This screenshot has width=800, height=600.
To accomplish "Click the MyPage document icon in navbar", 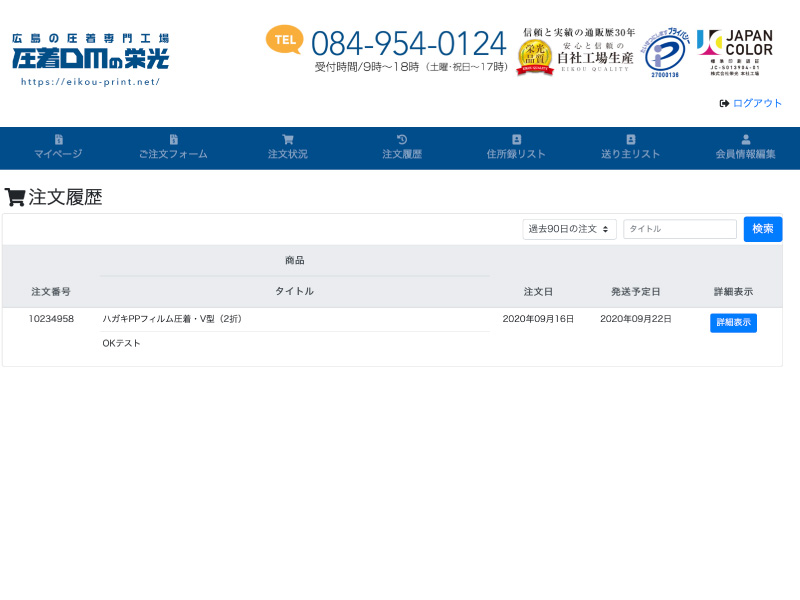I will pyautogui.click(x=58, y=139).
